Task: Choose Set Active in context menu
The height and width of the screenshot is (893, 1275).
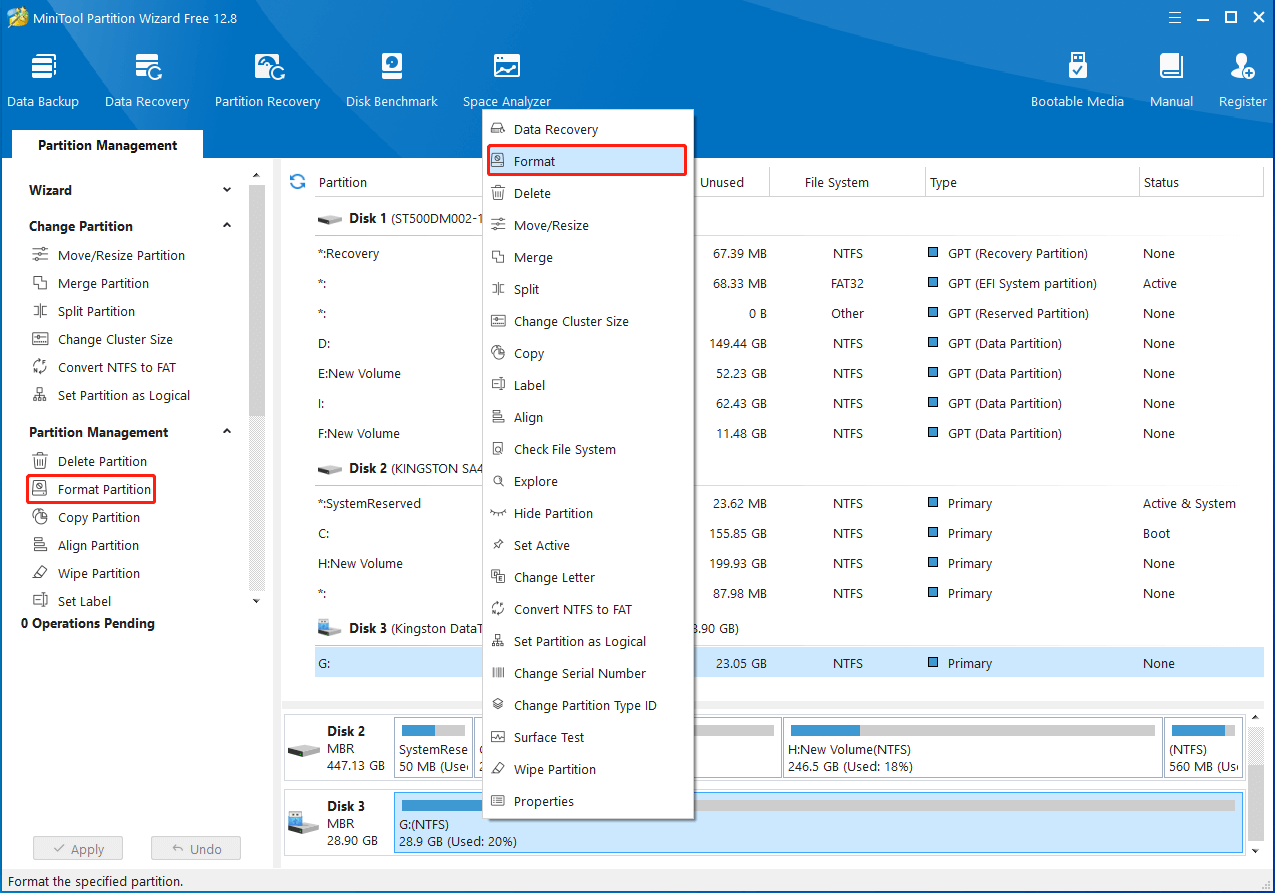Action: coord(588,545)
